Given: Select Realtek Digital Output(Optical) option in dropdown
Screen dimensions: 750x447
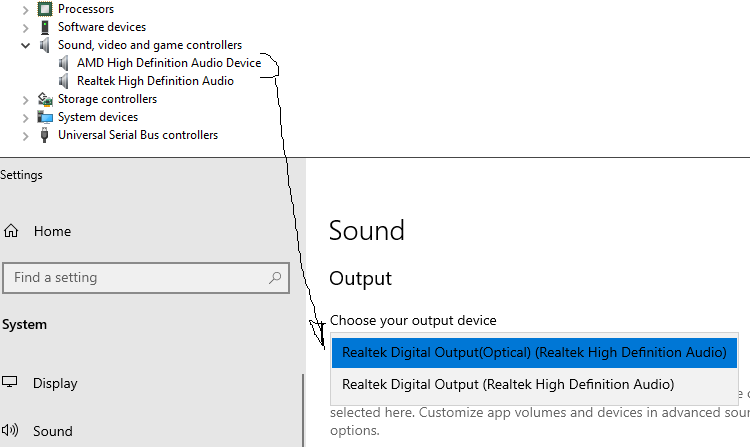Looking at the screenshot, I should [x=534, y=353].
